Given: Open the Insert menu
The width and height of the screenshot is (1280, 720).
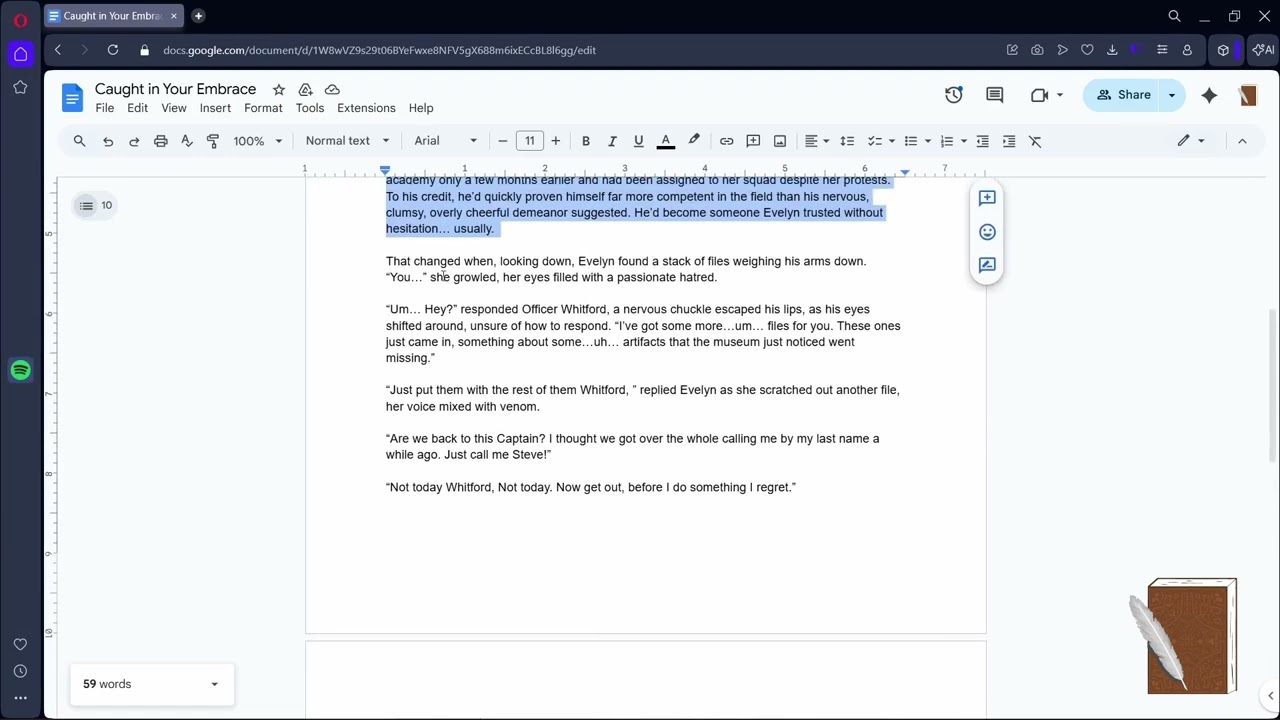Looking at the screenshot, I should [215, 108].
